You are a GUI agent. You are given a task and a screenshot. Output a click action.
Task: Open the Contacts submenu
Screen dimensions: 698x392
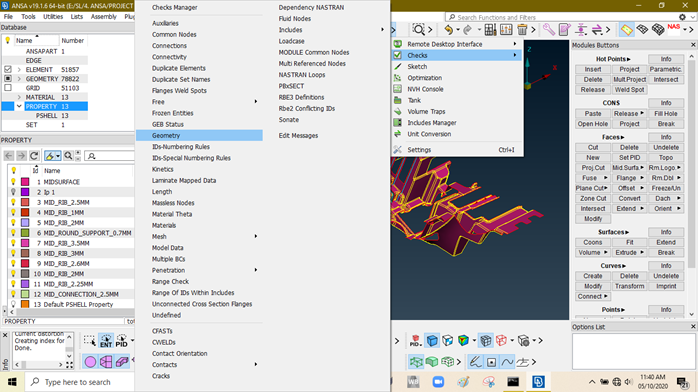pos(256,364)
